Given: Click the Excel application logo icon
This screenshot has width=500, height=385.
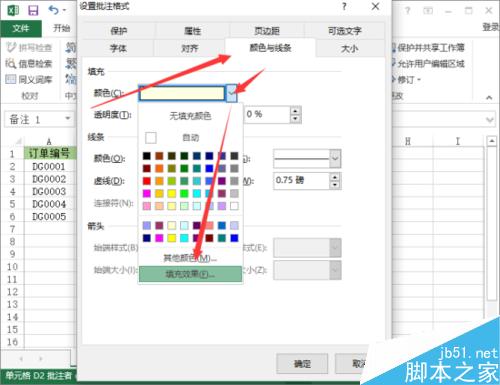Looking at the screenshot, I should pos(13,10).
